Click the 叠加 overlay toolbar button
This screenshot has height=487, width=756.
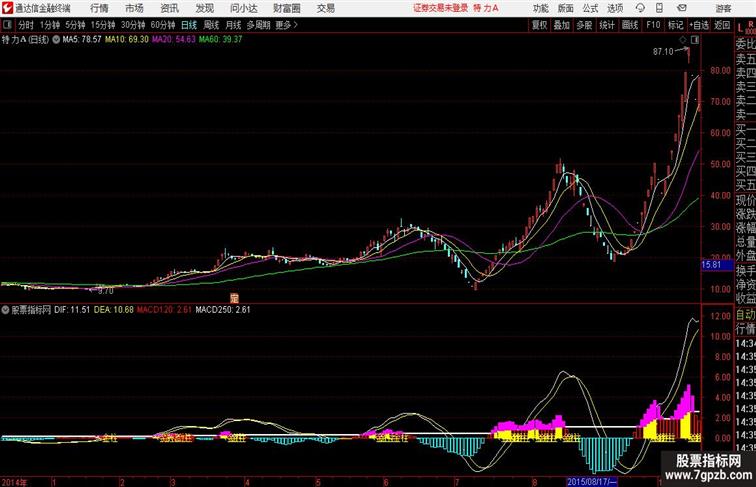pos(562,25)
